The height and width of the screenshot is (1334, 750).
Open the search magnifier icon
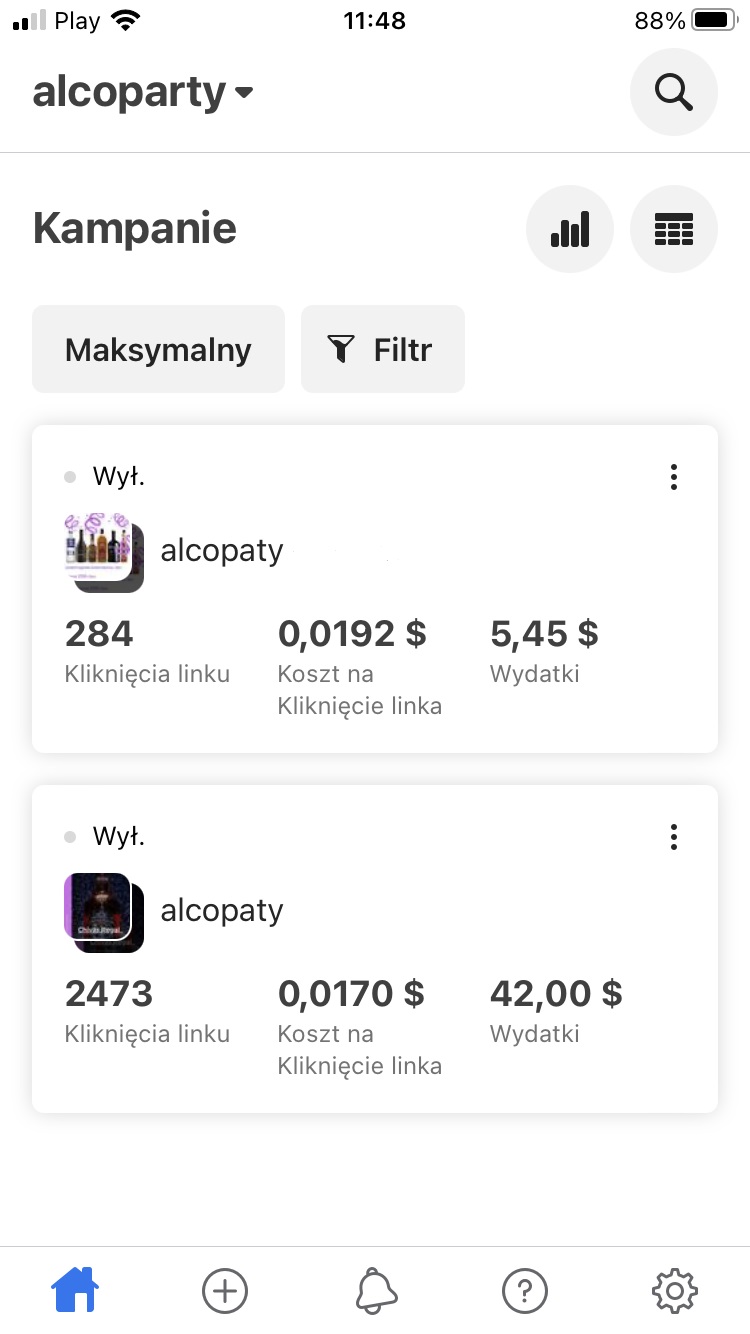click(673, 92)
